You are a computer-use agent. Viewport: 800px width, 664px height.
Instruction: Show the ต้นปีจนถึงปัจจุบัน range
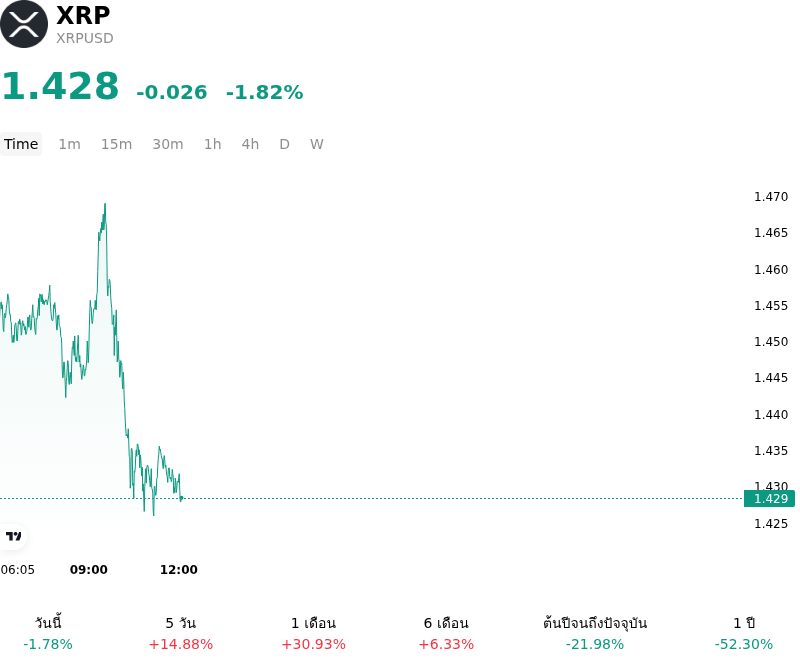tap(595, 633)
